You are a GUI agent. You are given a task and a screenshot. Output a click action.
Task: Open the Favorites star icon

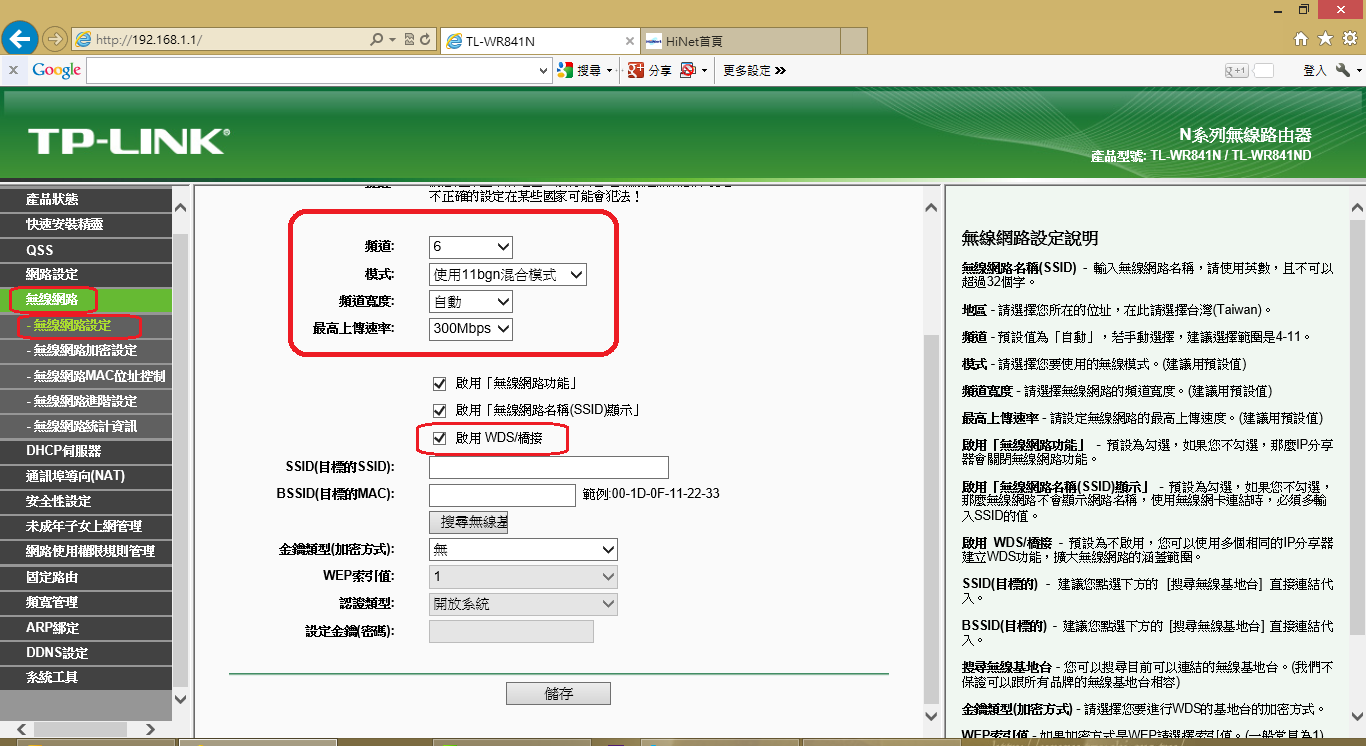[1325, 39]
